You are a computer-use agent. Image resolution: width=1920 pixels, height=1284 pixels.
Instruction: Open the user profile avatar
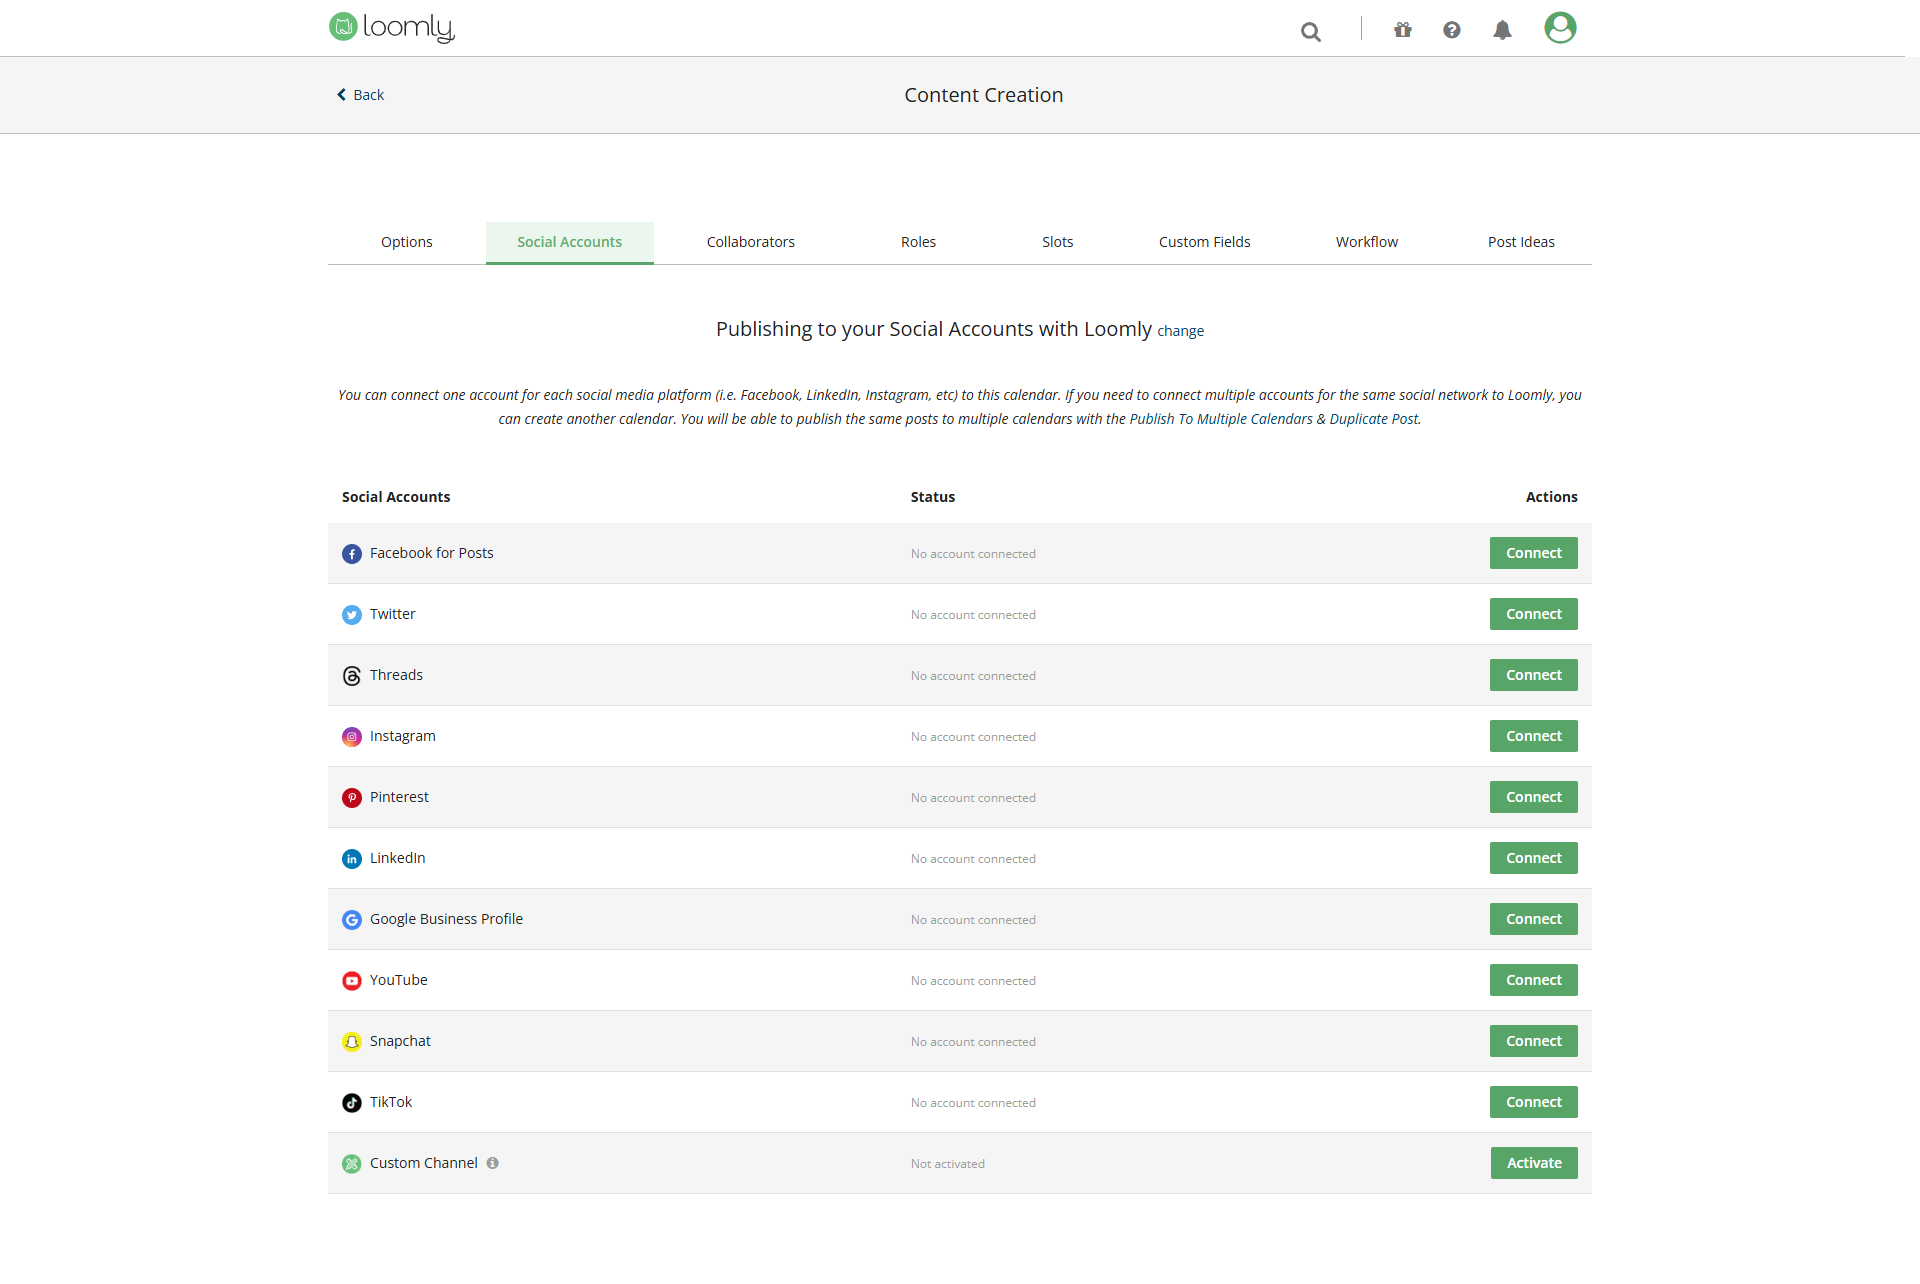point(1560,28)
